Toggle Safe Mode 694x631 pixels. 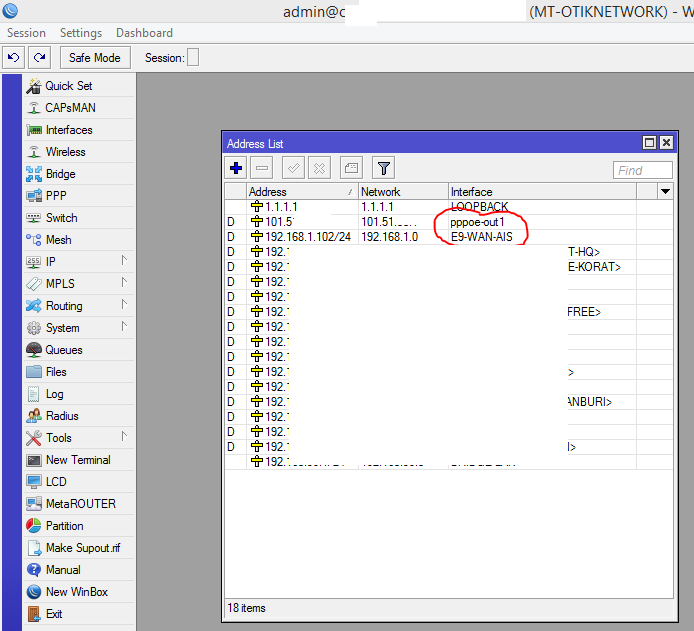[95, 58]
